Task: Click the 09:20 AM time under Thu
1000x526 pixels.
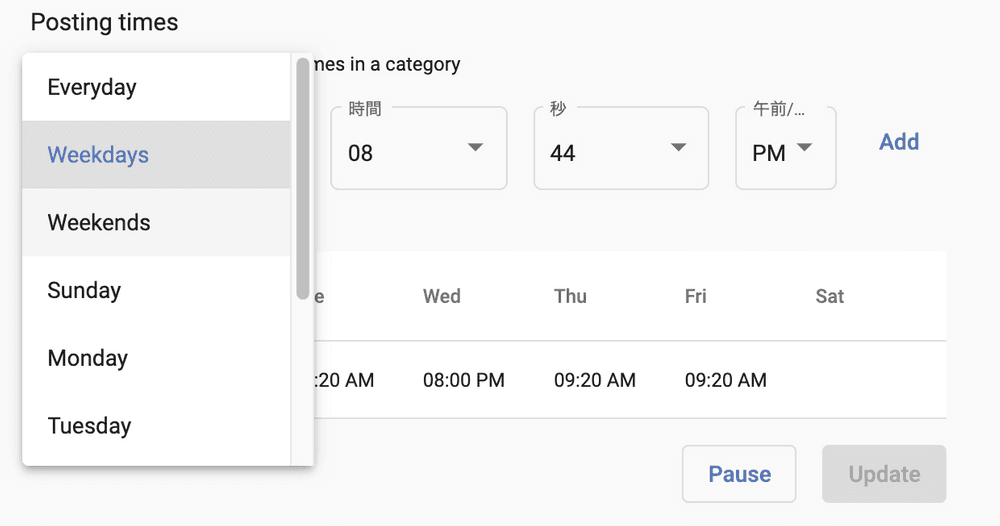Action: [x=594, y=380]
